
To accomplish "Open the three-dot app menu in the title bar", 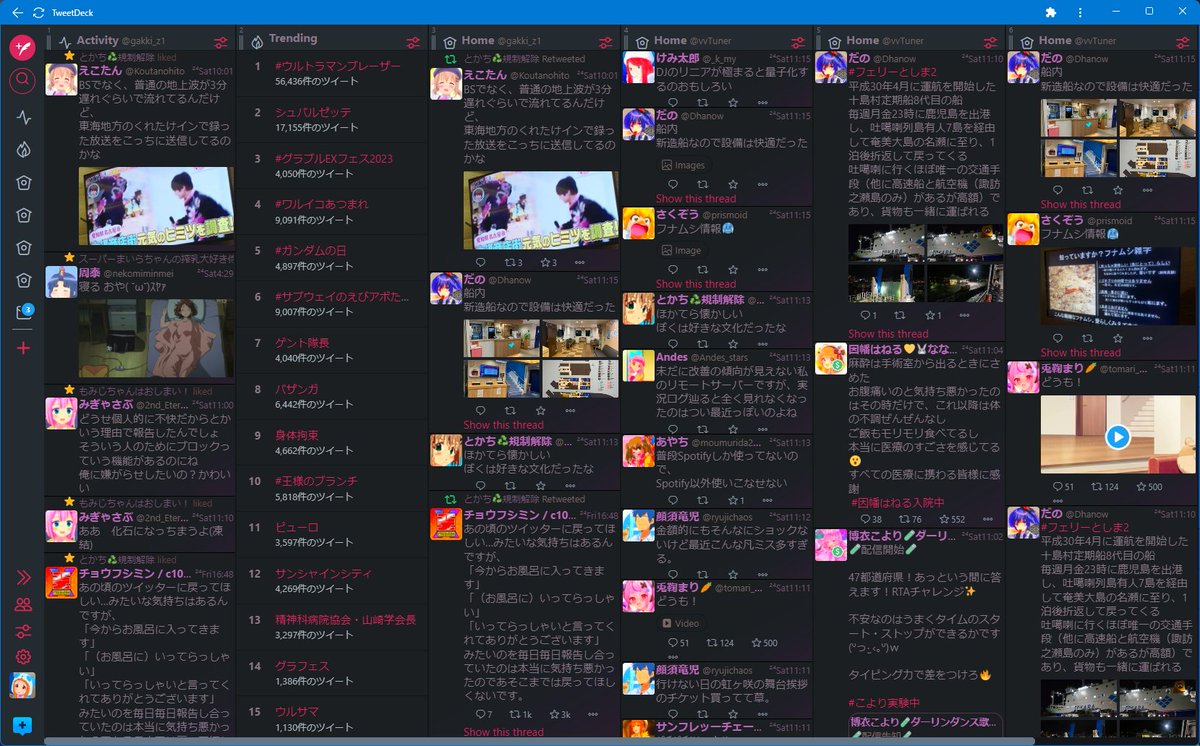I will click(x=1080, y=12).
